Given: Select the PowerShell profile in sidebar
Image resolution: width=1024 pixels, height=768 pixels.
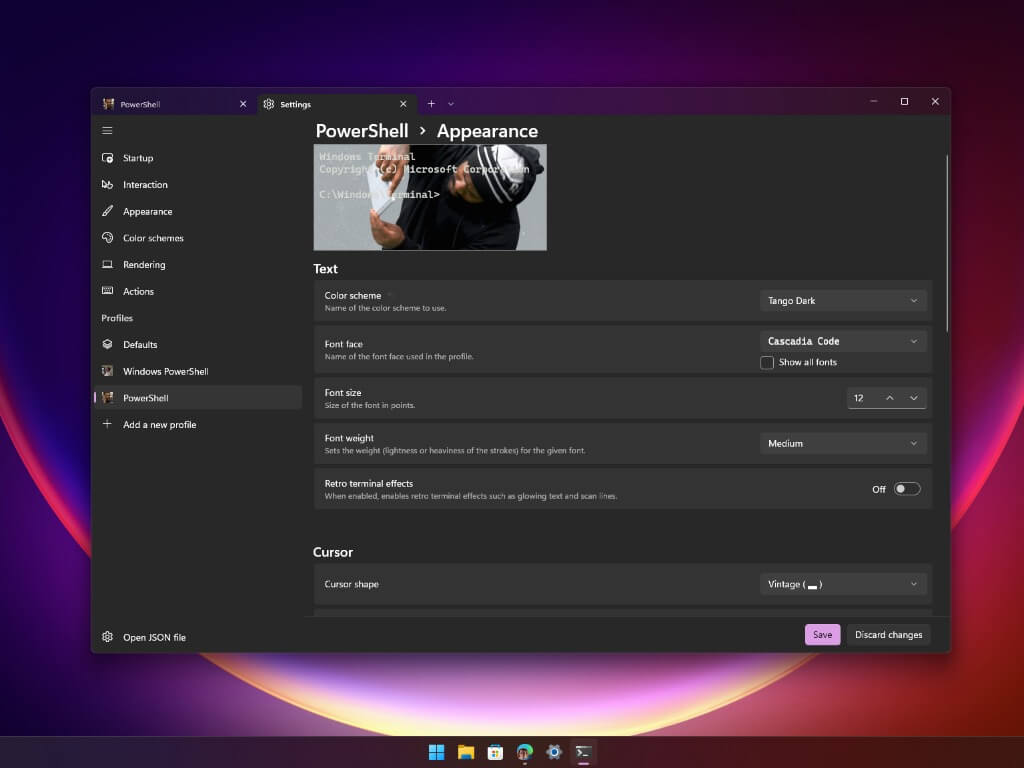Looking at the screenshot, I should pyautogui.click(x=199, y=398).
